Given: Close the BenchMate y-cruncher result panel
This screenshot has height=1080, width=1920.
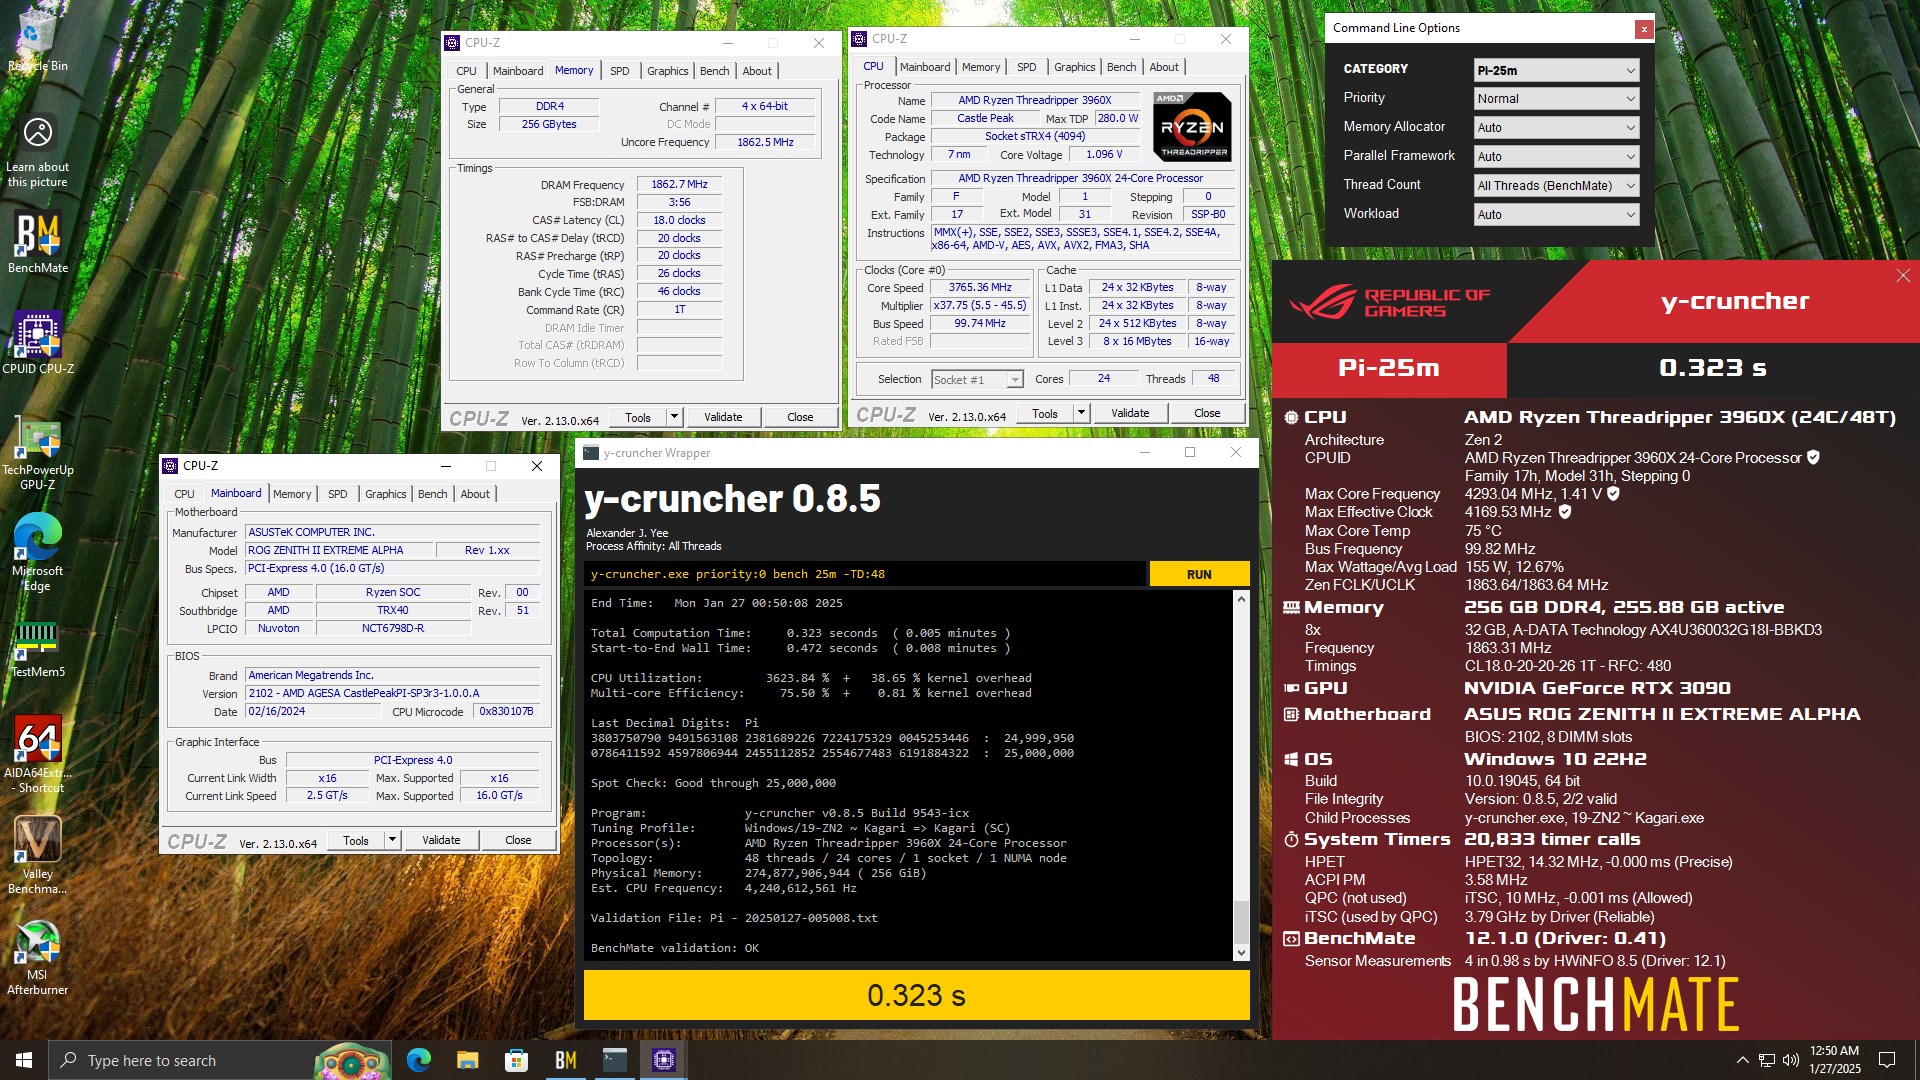Looking at the screenshot, I should (x=1903, y=276).
